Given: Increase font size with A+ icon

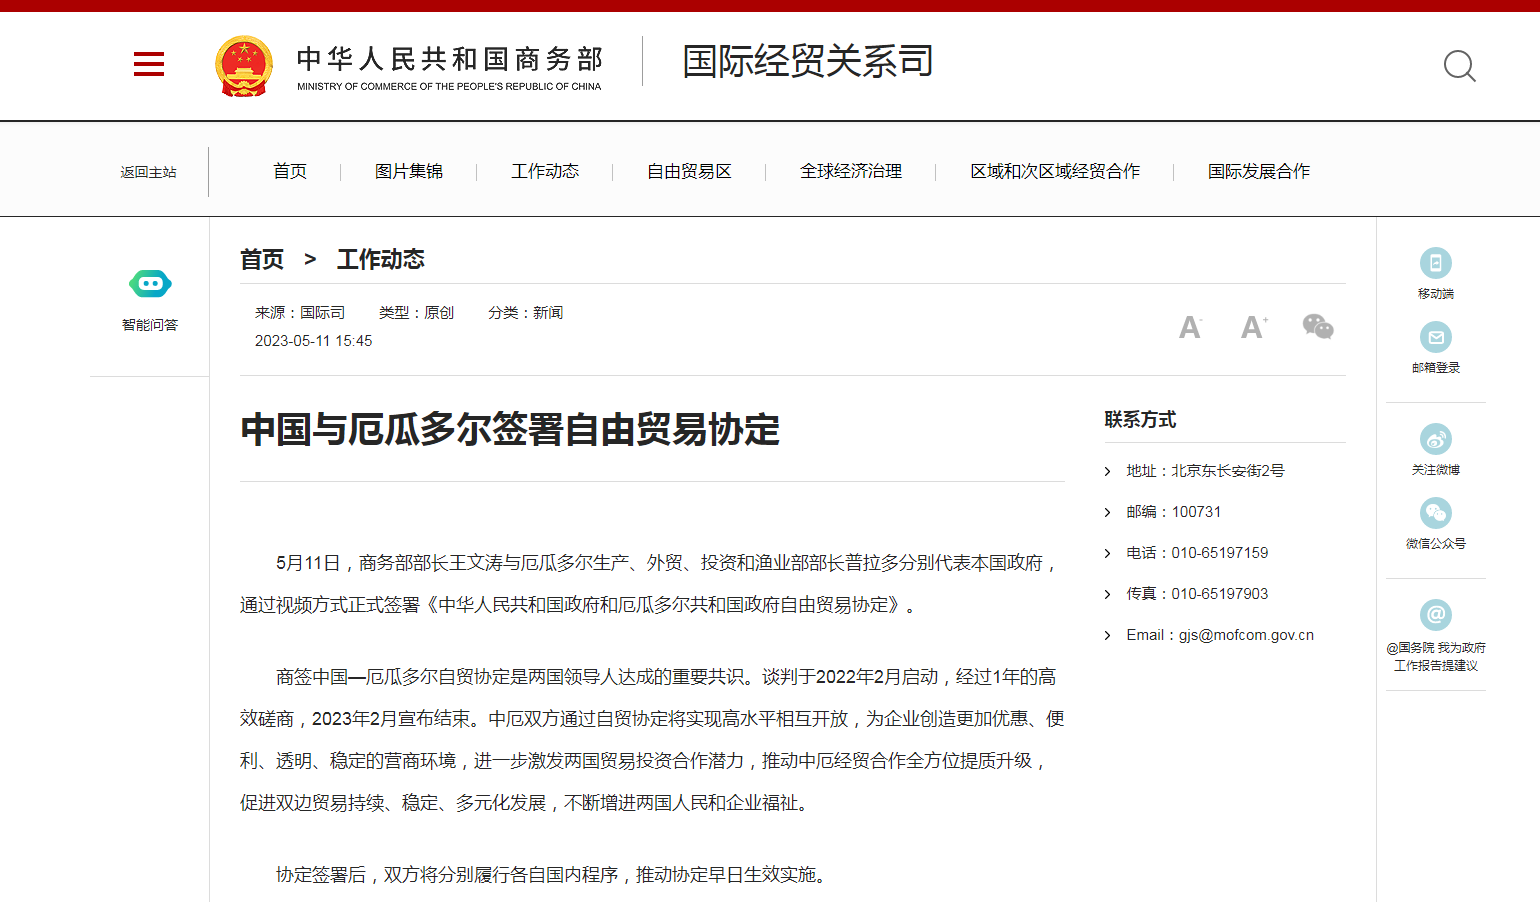Looking at the screenshot, I should click(1253, 327).
